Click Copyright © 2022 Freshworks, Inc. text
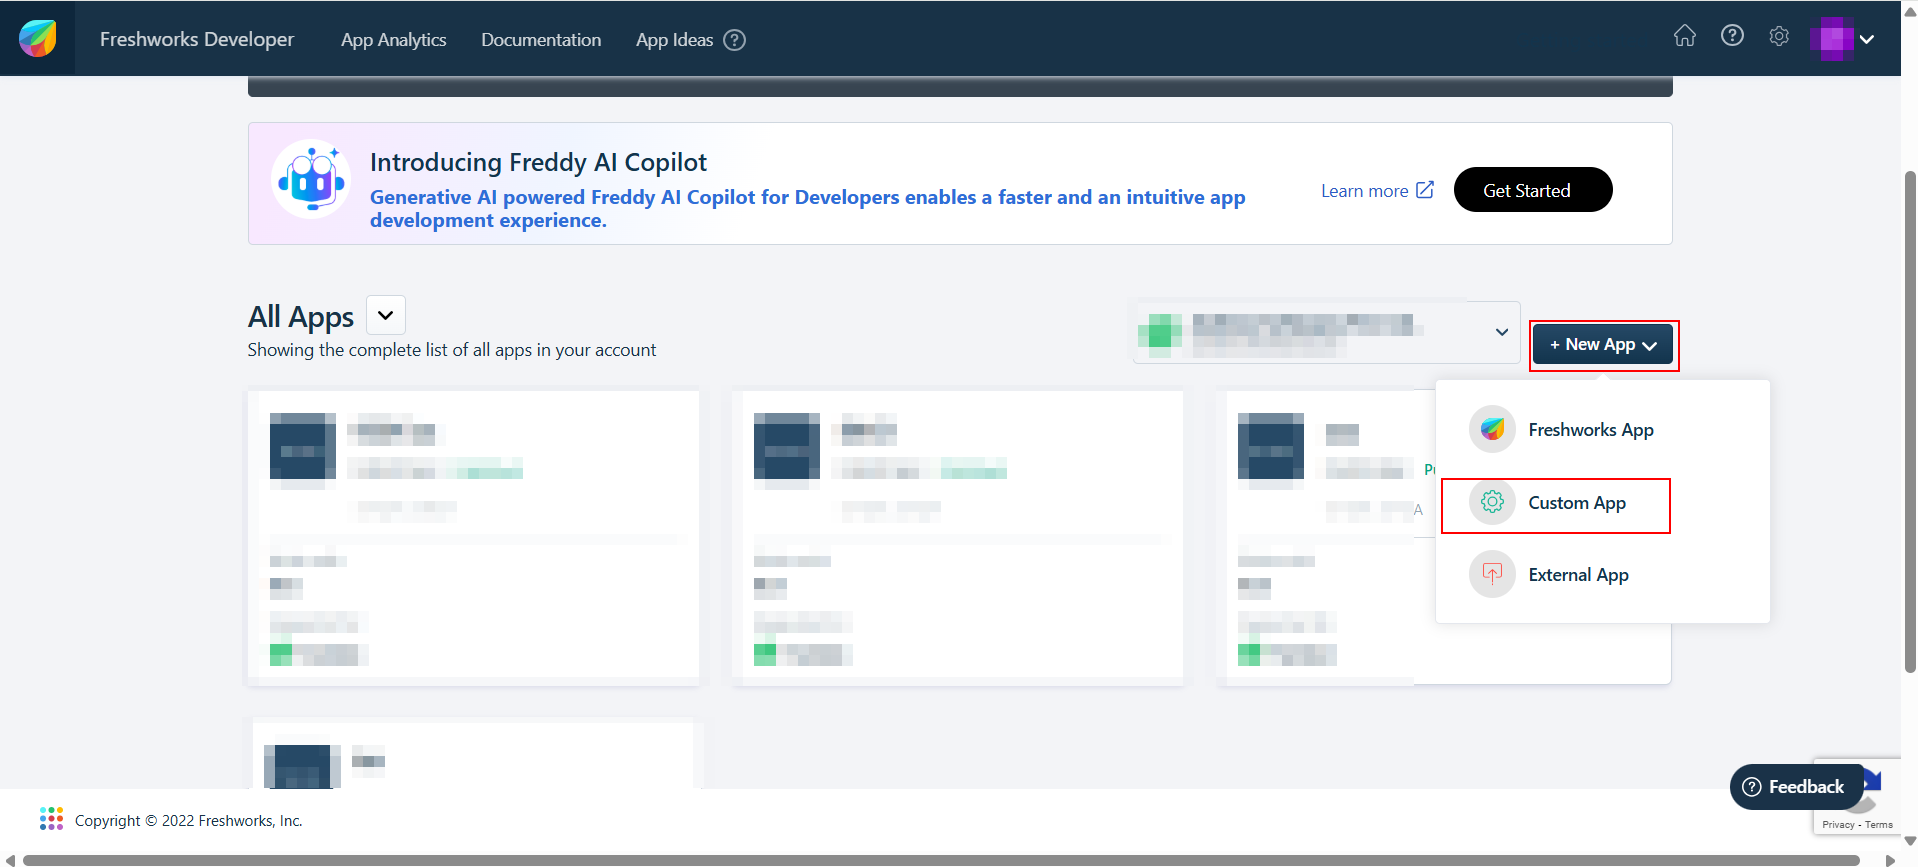Image resolution: width=1918 pixels, height=867 pixels. pos(188,820)
